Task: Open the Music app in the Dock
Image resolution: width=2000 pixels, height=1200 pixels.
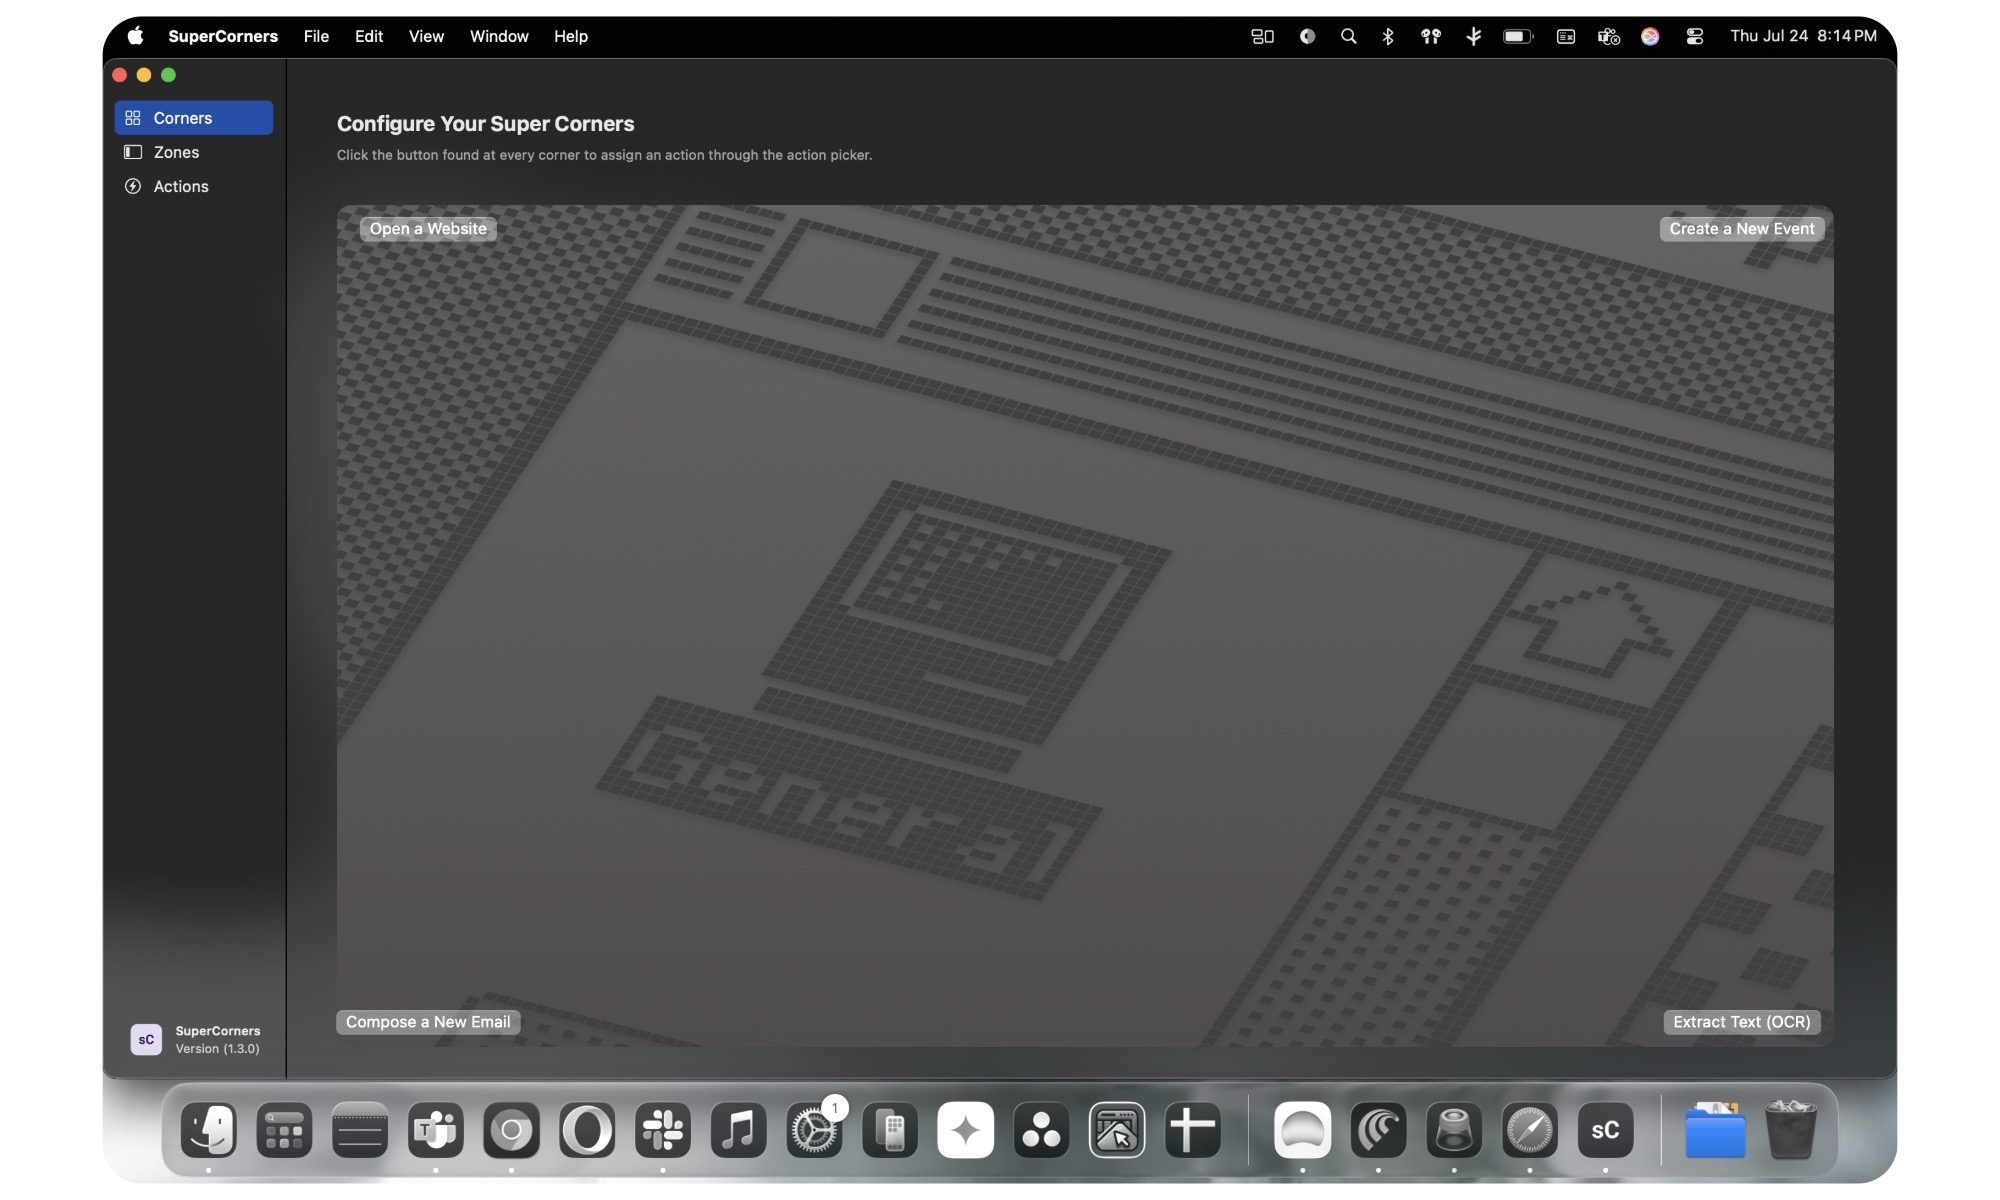Action: (738, 1130)
